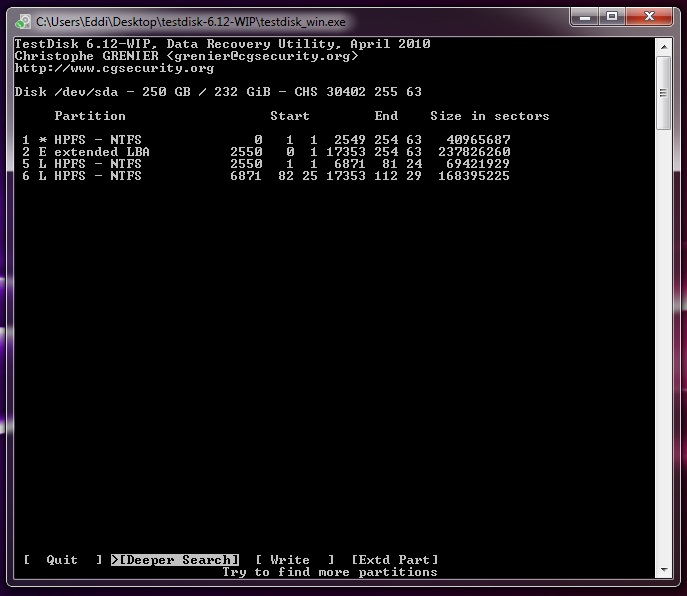Image resolution: width=687 pixels, height=596 pixels.
Task: Click the size value 168395225
Action: pos(475,176)
